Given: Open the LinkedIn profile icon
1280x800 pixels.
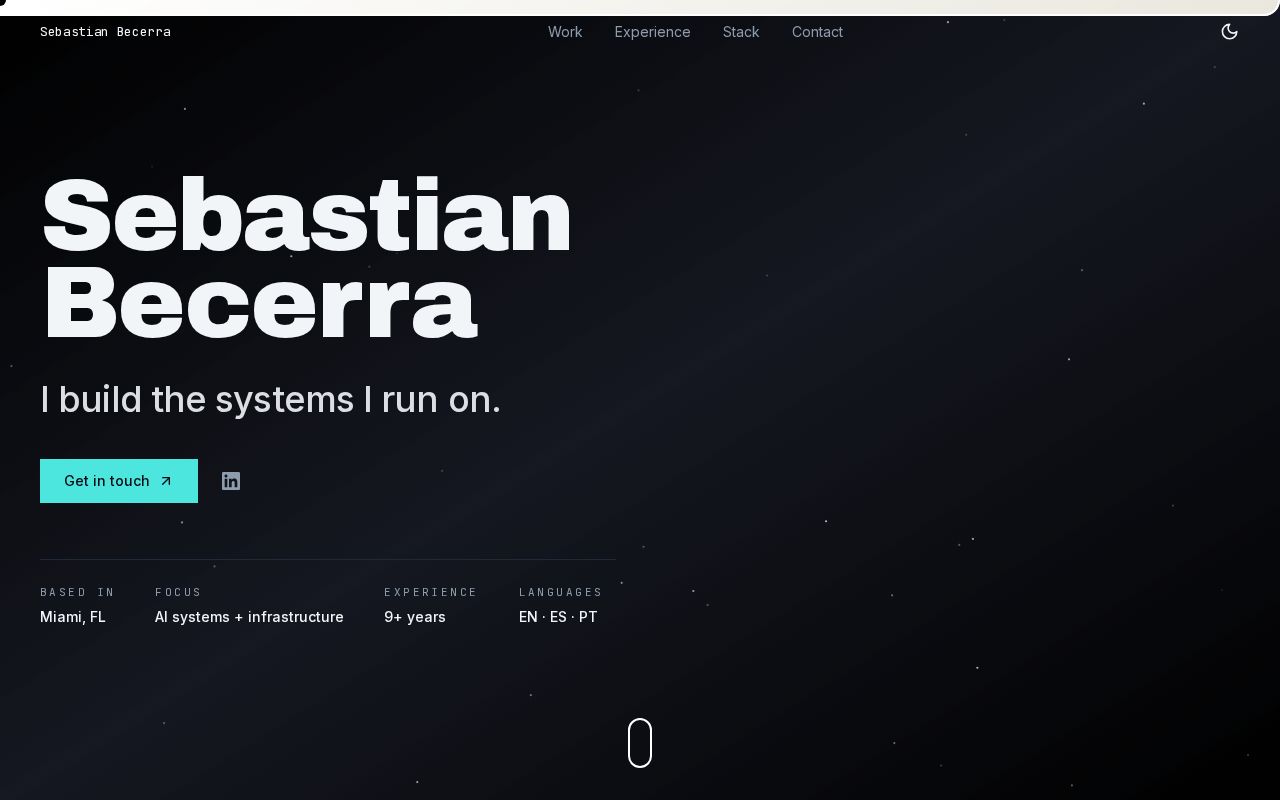Looking at the screenshot, I should click(231, 481).
